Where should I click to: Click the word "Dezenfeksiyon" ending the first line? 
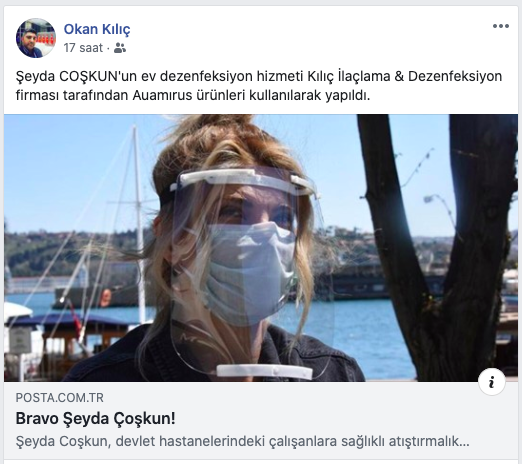[x=455, y=76]
